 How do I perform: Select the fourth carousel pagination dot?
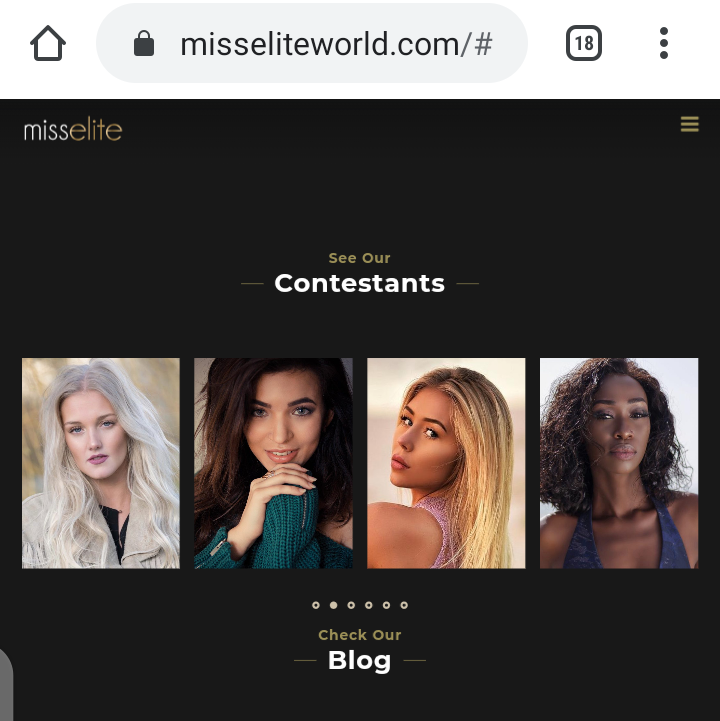point(368,605)
